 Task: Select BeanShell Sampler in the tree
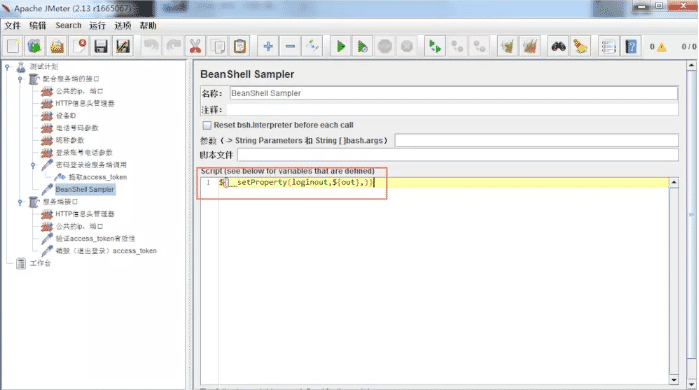[85, 189]
